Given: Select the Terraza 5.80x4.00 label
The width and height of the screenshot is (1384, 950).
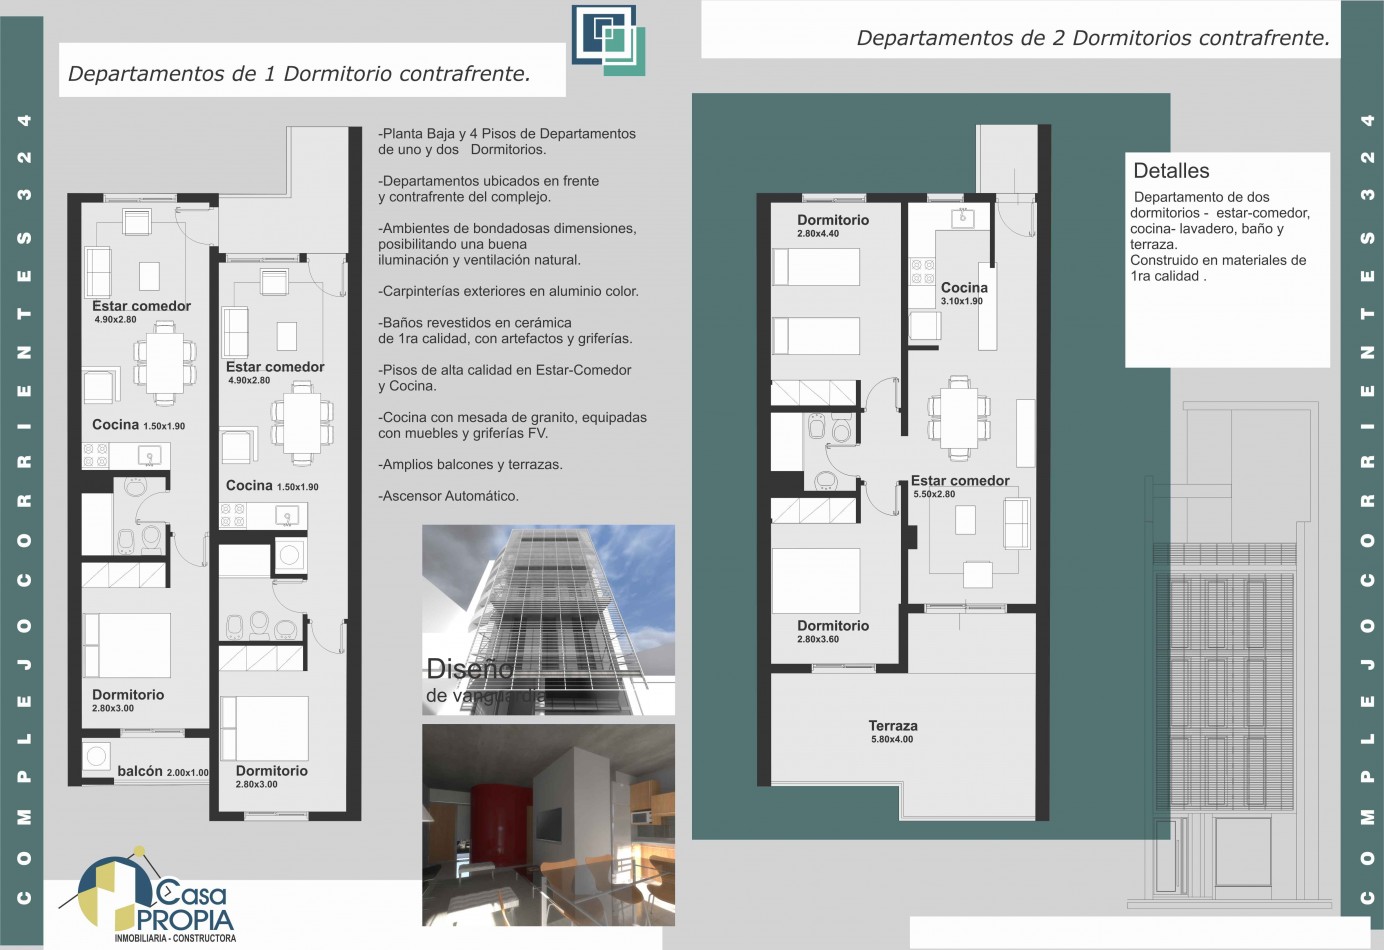Looking at the screenshot, I should (892, 731).
